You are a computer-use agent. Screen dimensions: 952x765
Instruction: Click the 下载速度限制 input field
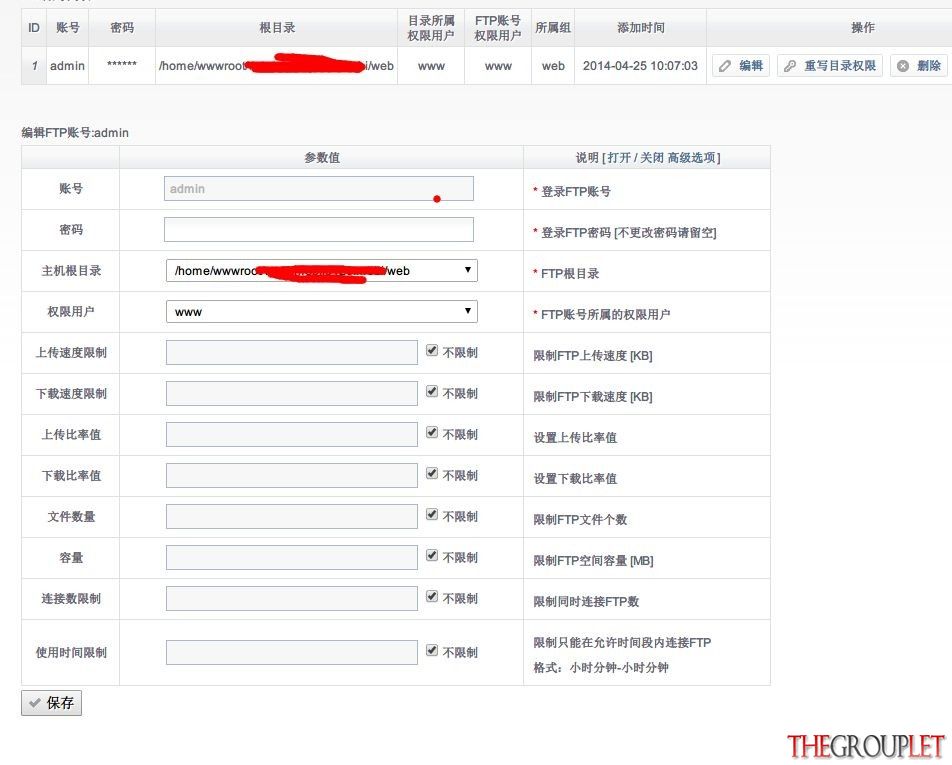point(292,393)
